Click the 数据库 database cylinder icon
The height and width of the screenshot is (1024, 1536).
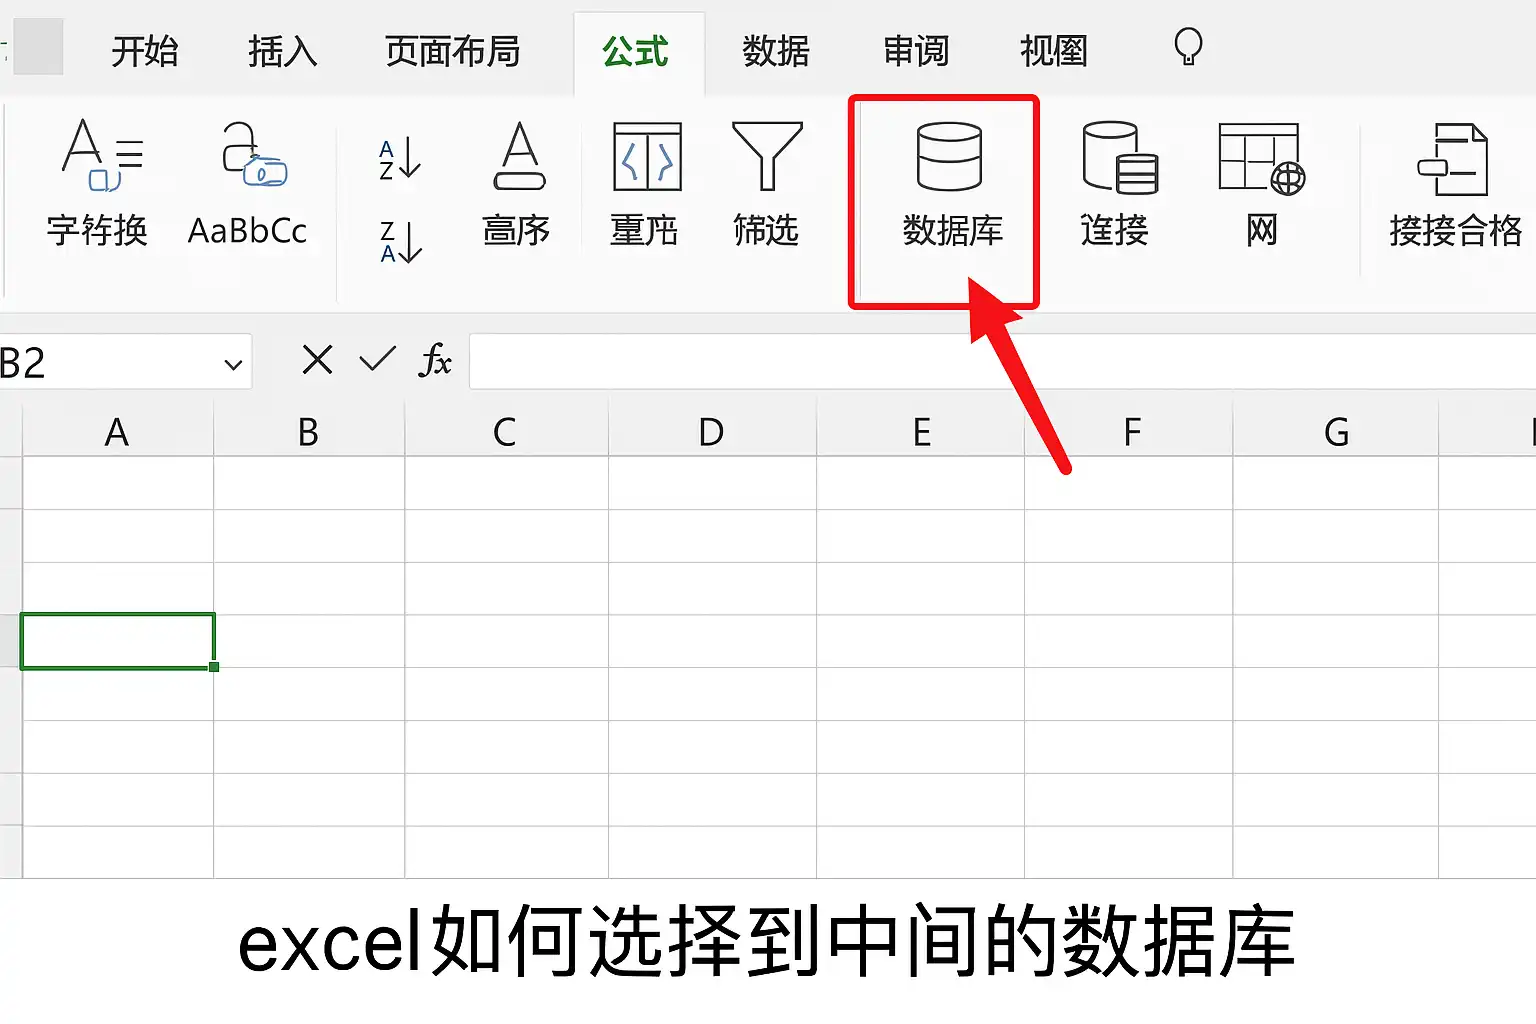pyautogui.click(x=949, y=157)
